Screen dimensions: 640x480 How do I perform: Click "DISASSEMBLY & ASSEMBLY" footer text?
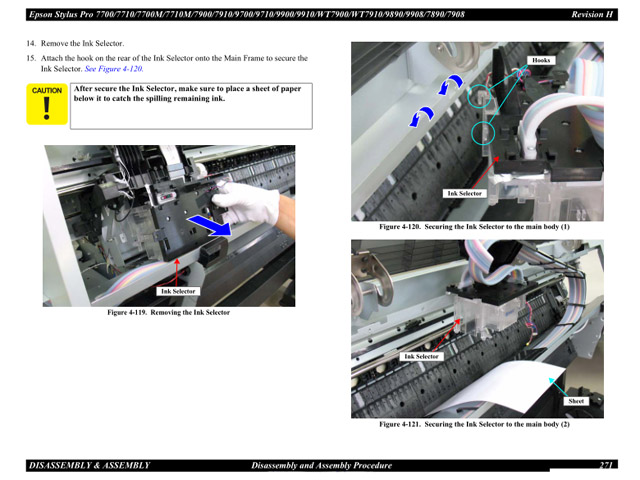point(90,465)
